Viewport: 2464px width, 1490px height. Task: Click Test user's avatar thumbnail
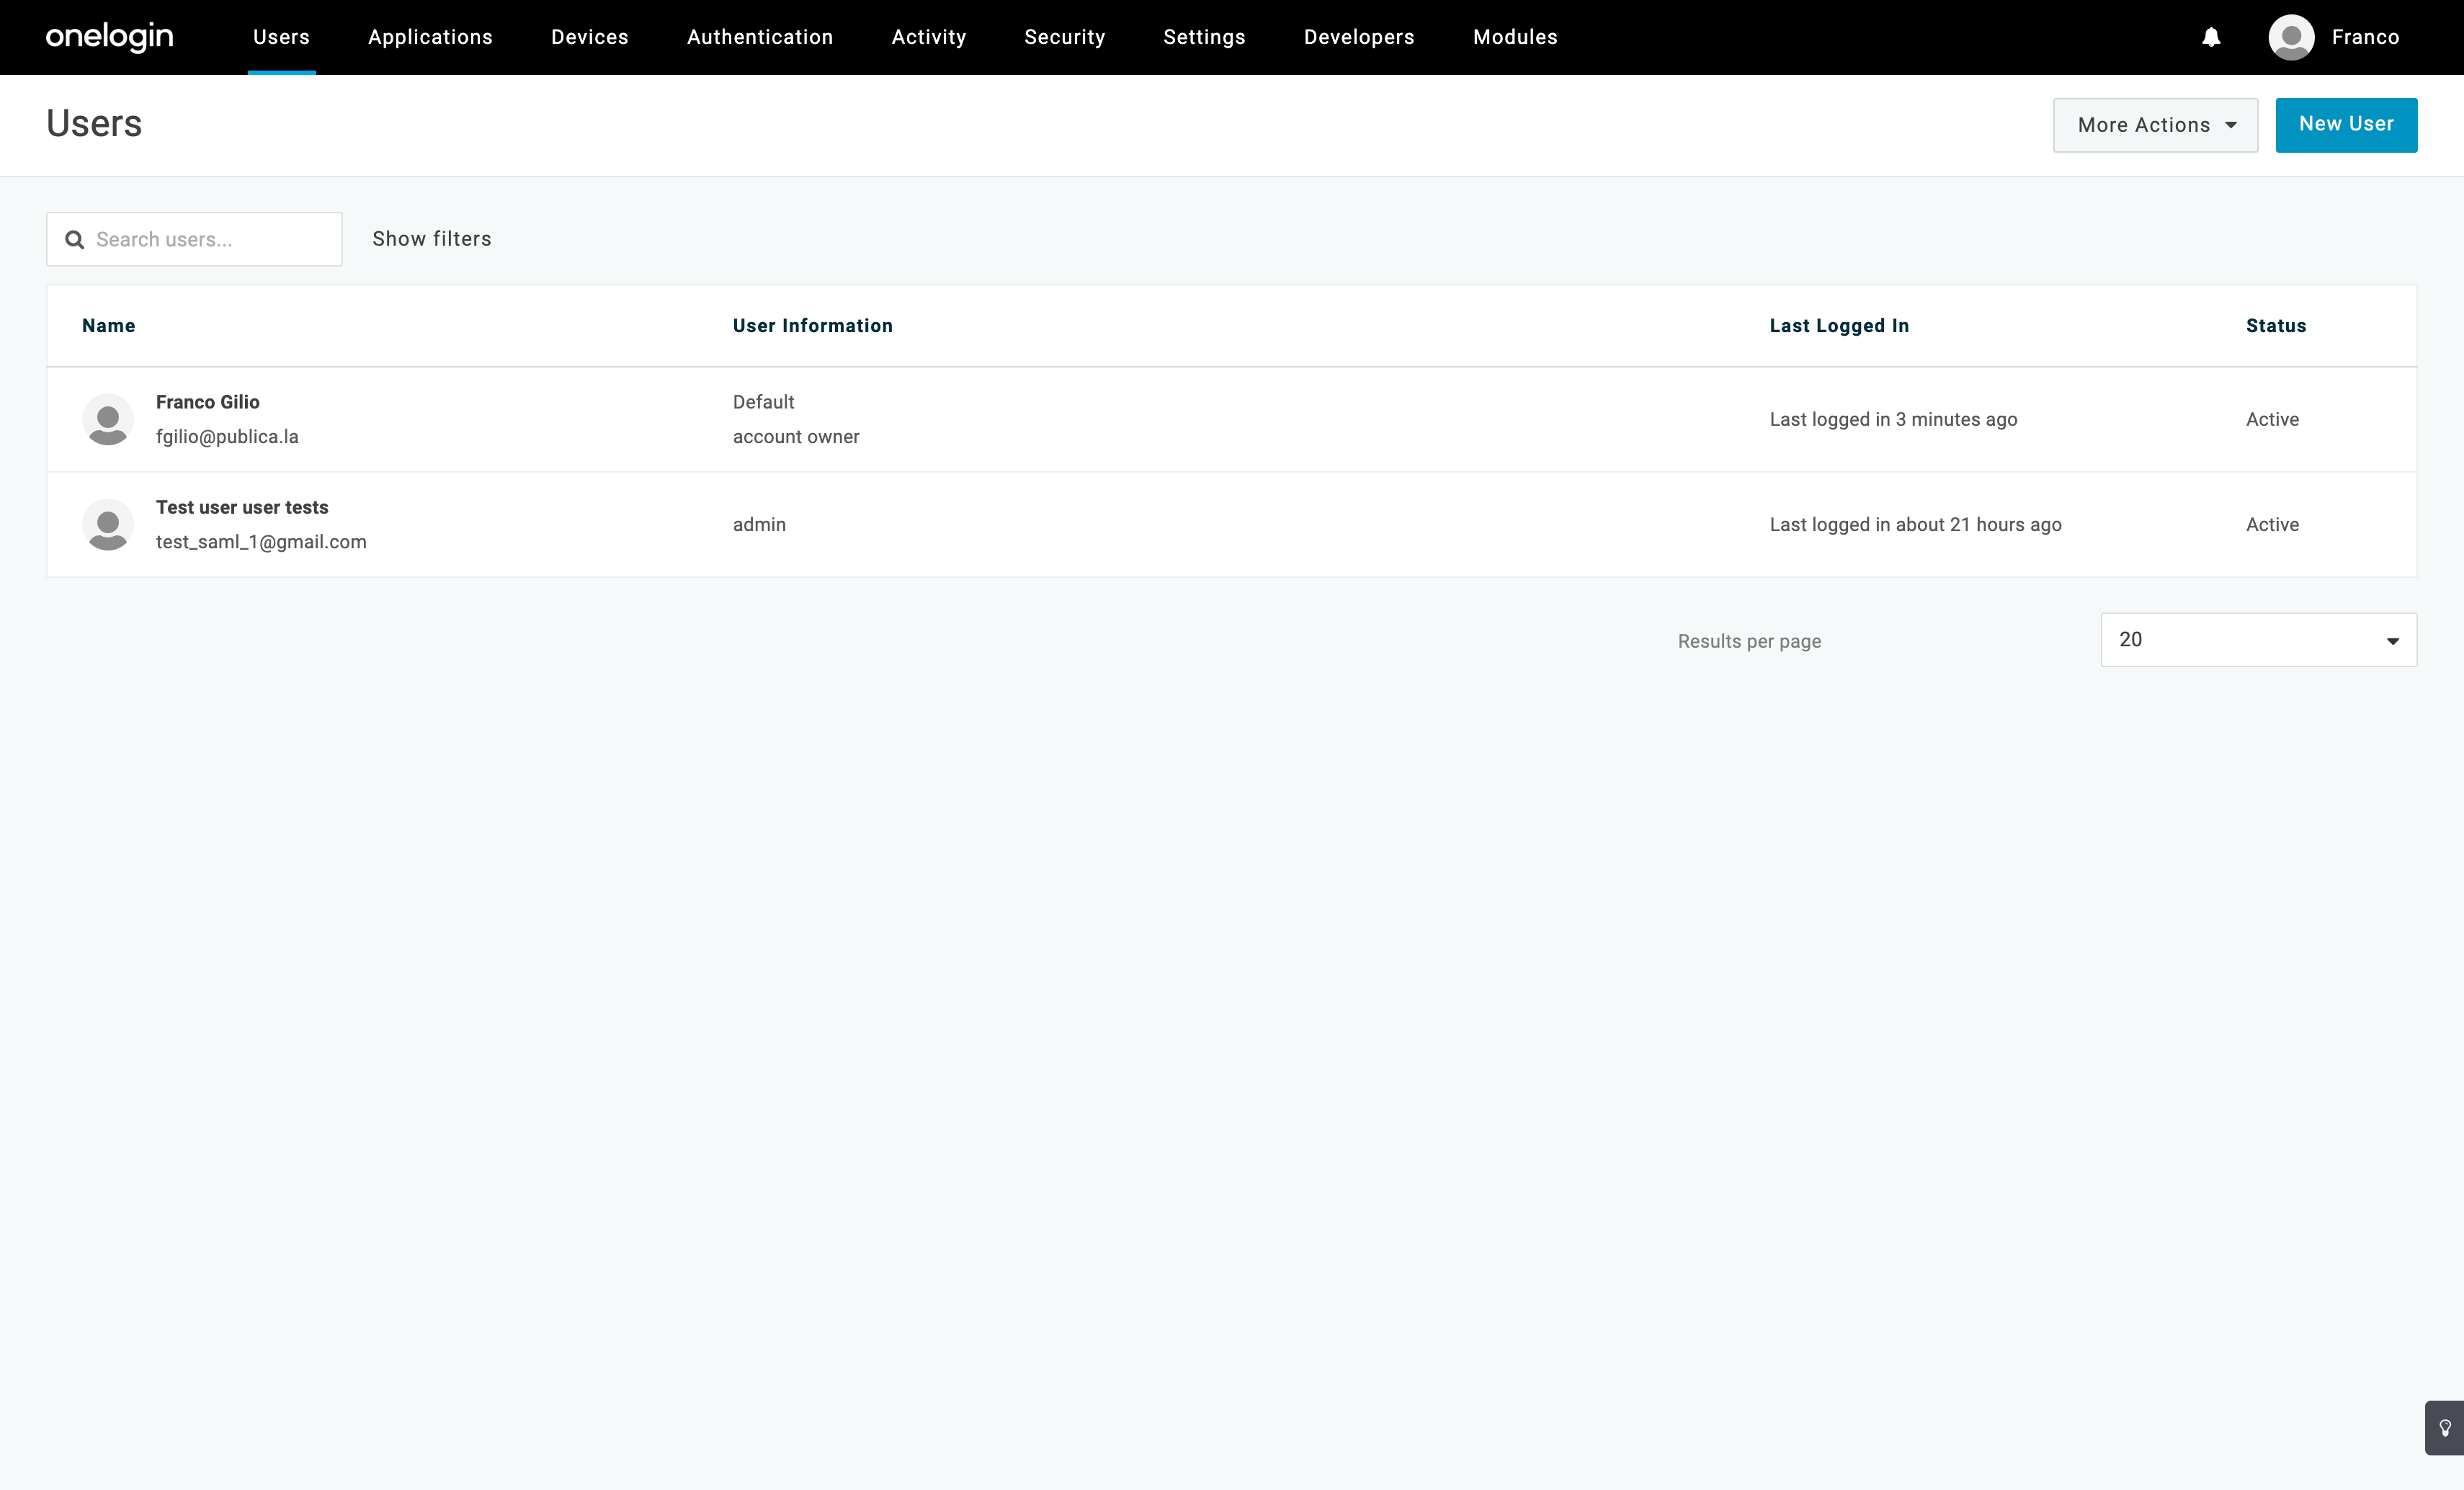point(108,524)
